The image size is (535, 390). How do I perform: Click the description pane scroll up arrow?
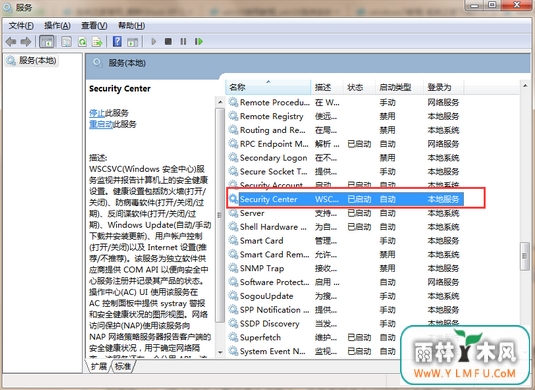coord(220,102)
